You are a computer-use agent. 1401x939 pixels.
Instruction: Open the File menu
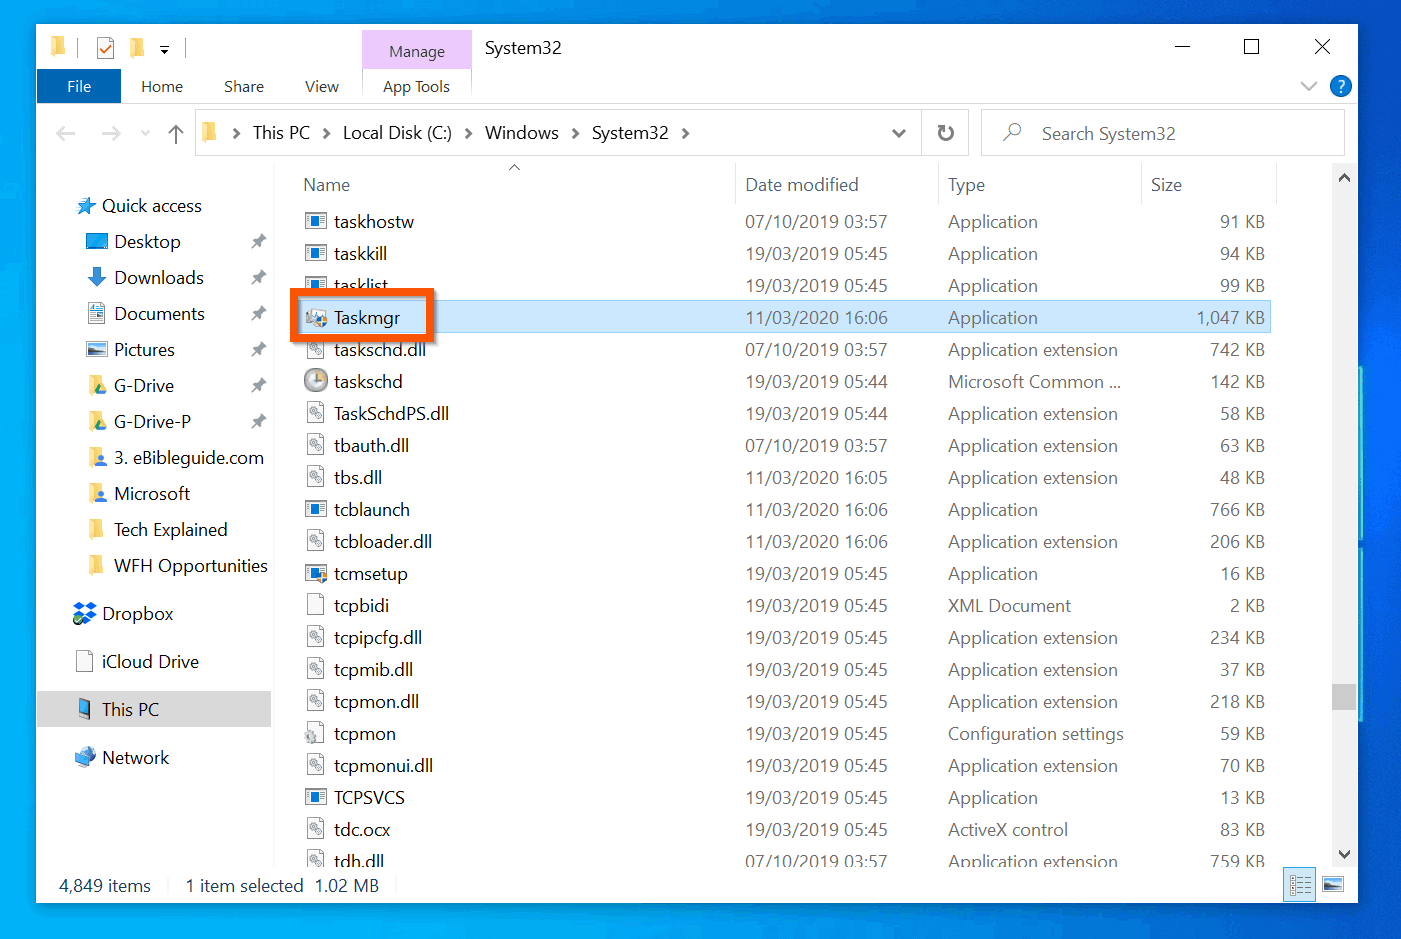point(78,86)
